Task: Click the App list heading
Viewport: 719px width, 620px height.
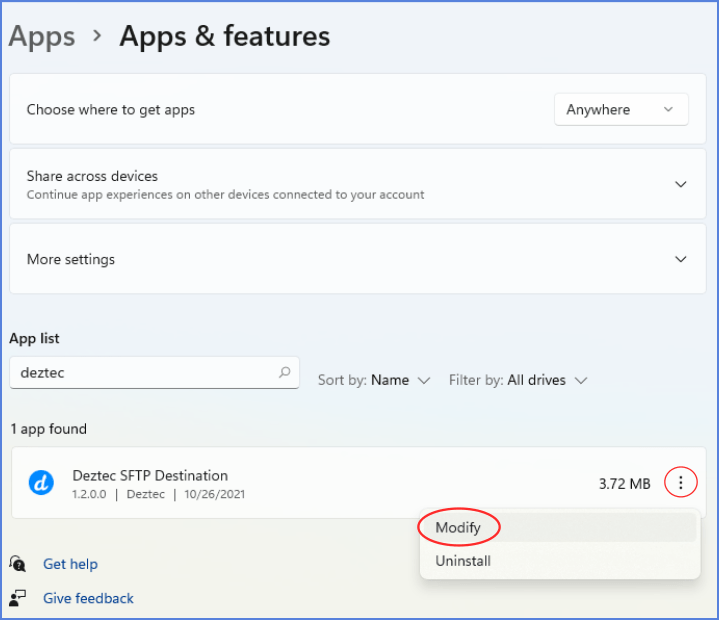Action: point(34,338)
